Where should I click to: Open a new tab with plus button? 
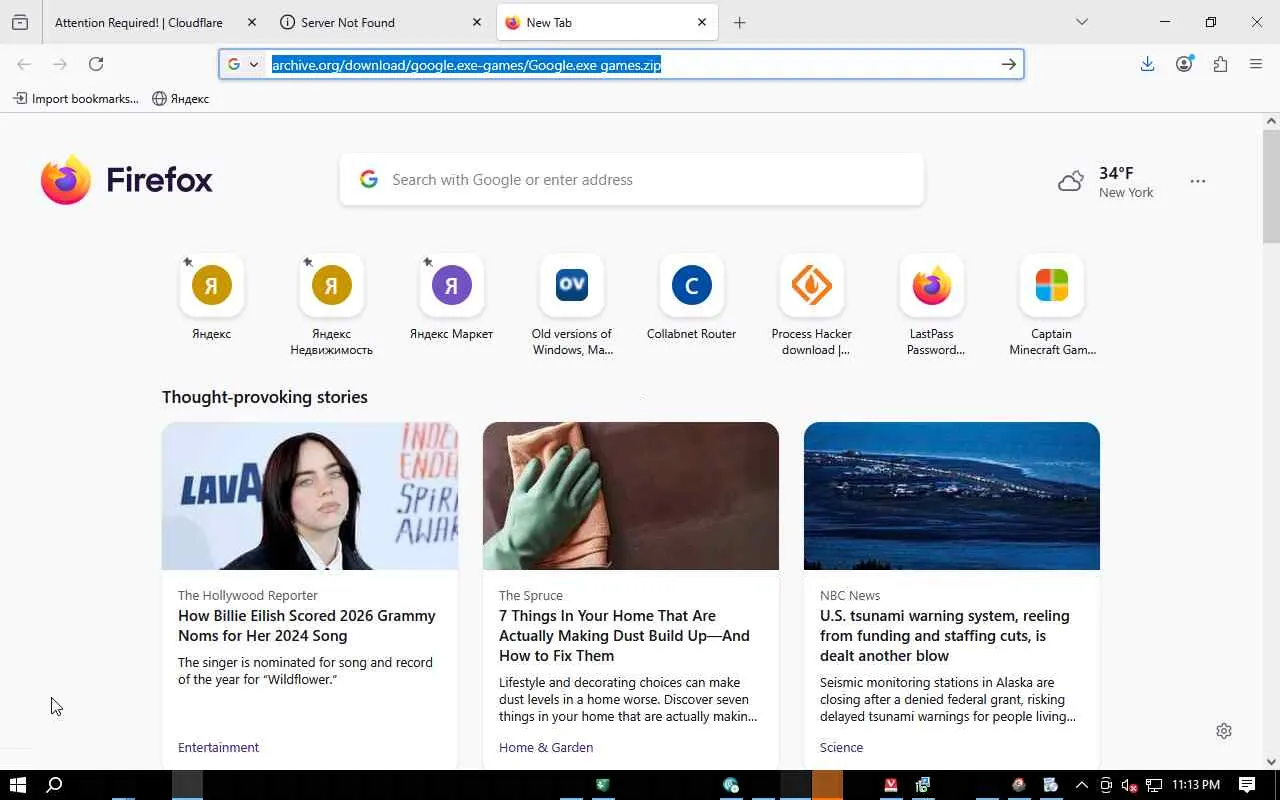[x=740, y=22]
